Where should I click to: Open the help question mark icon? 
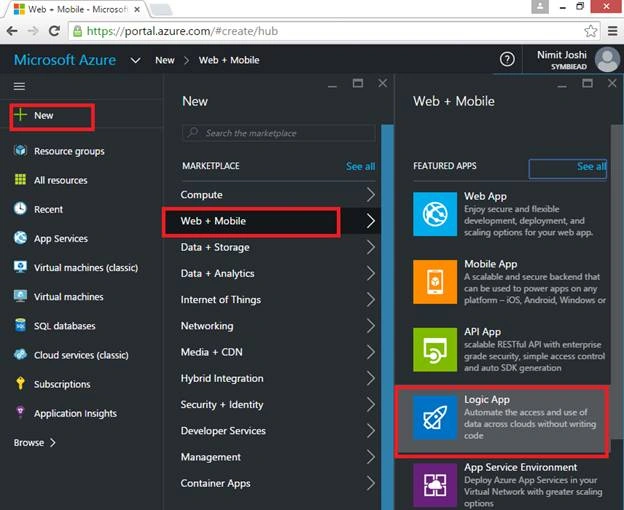pos(507,60)
